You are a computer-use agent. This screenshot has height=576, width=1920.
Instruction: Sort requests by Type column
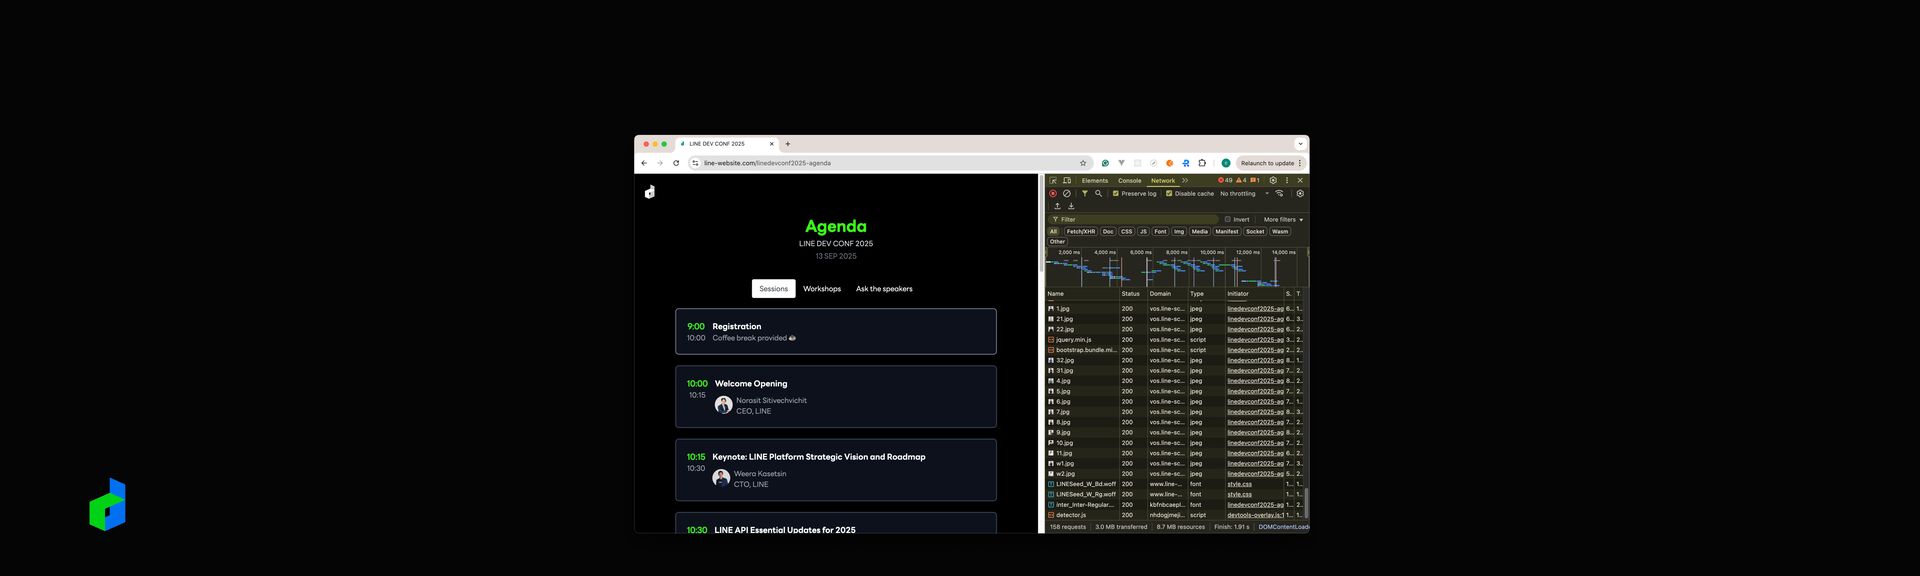[x=1206, y=294]
